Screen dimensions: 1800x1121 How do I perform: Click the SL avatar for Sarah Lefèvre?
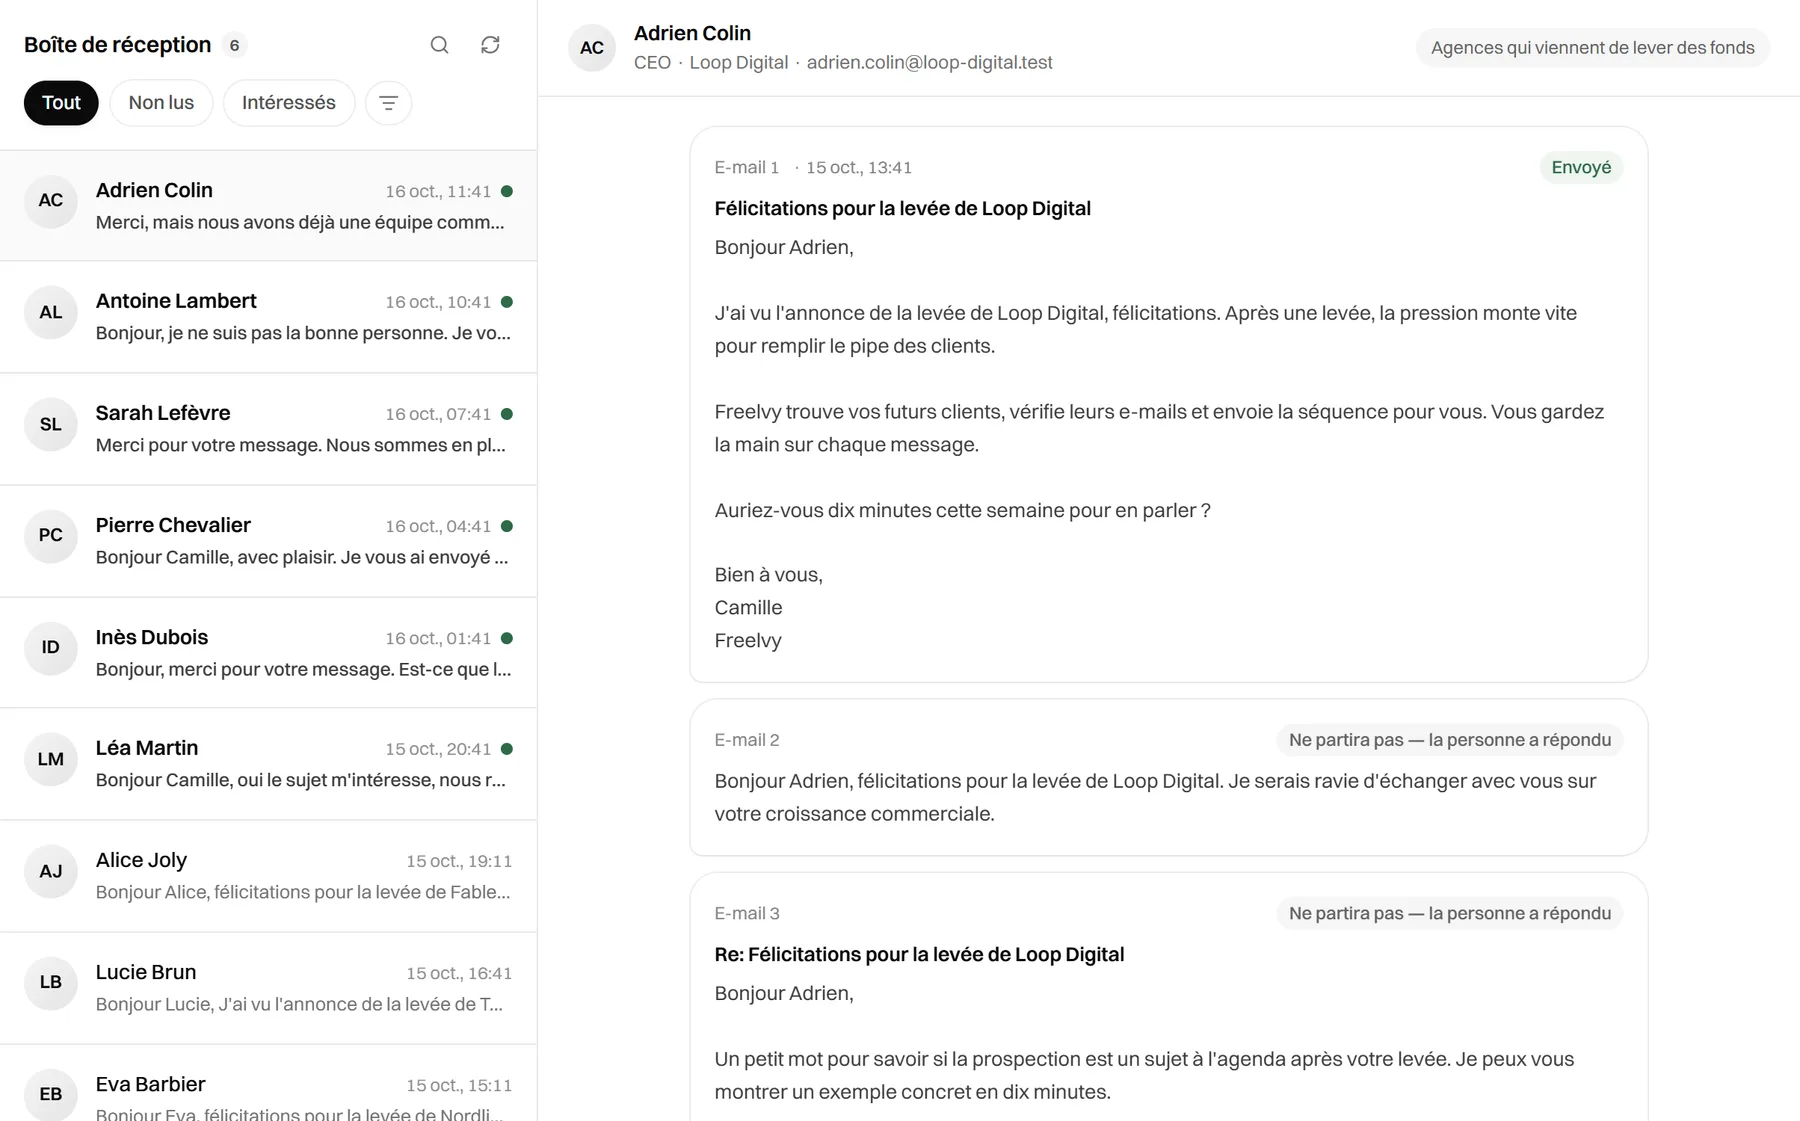coord(51,424)
